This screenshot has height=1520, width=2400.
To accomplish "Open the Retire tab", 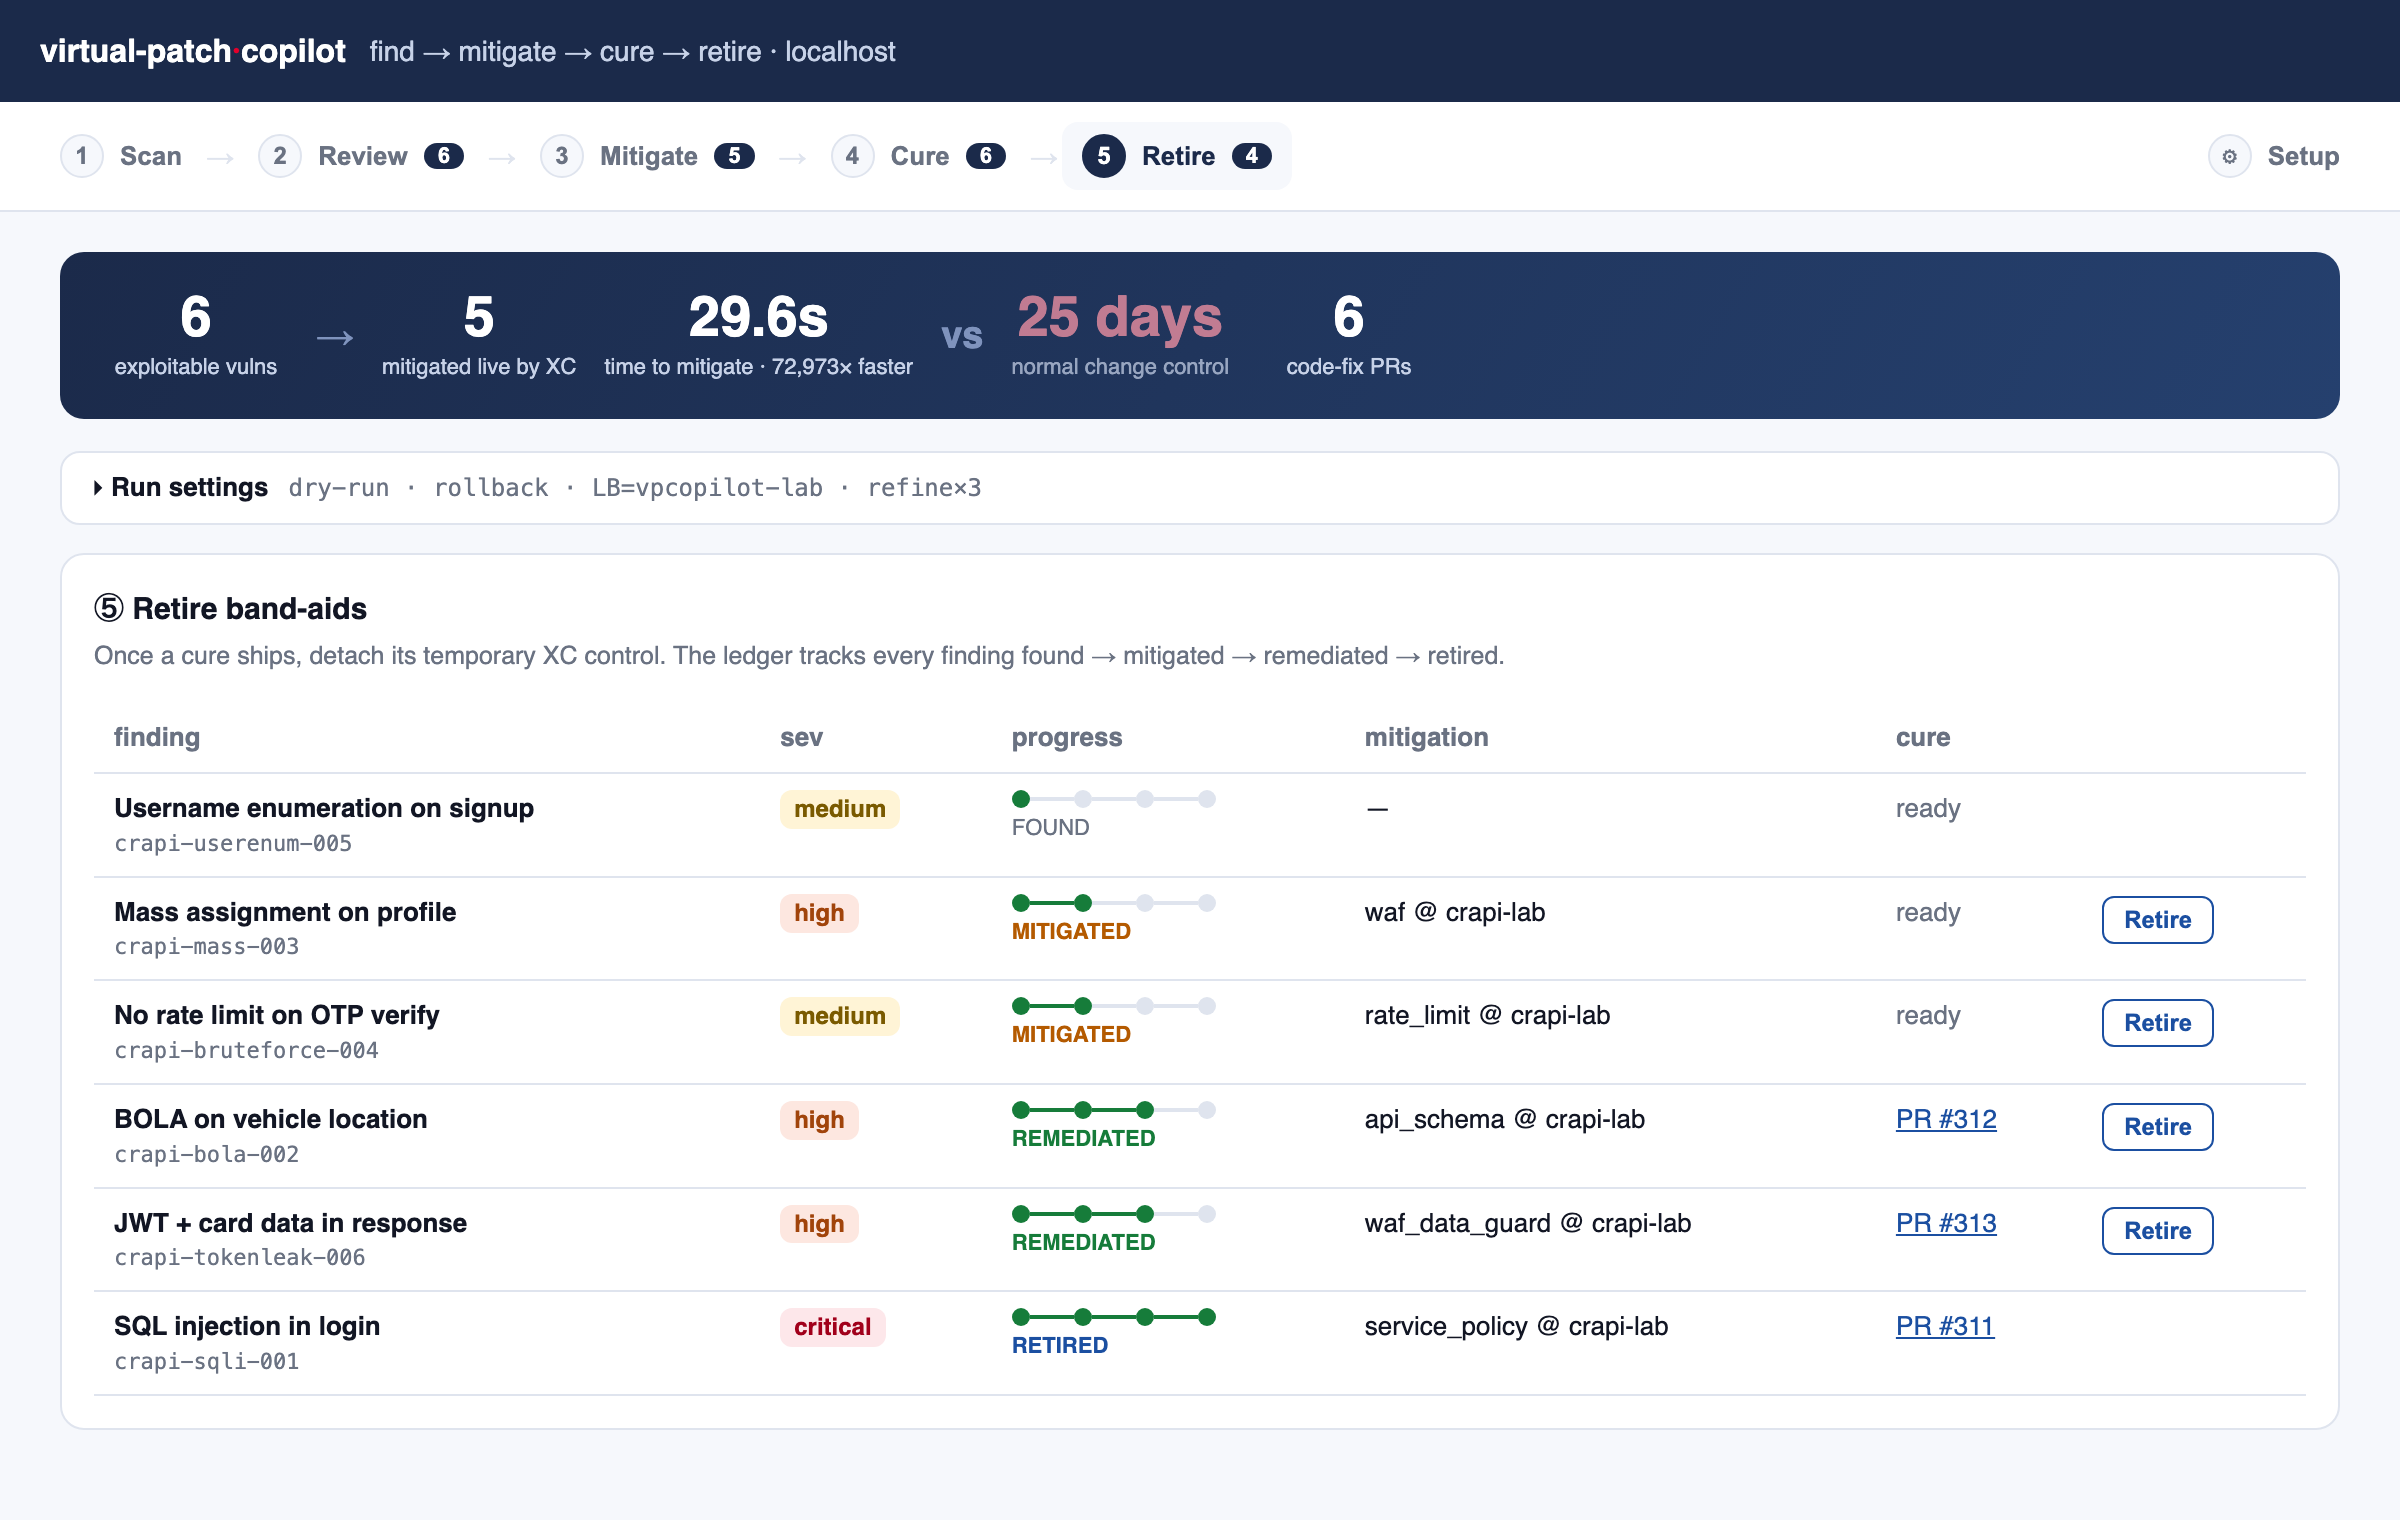I will click(1176, 156).
